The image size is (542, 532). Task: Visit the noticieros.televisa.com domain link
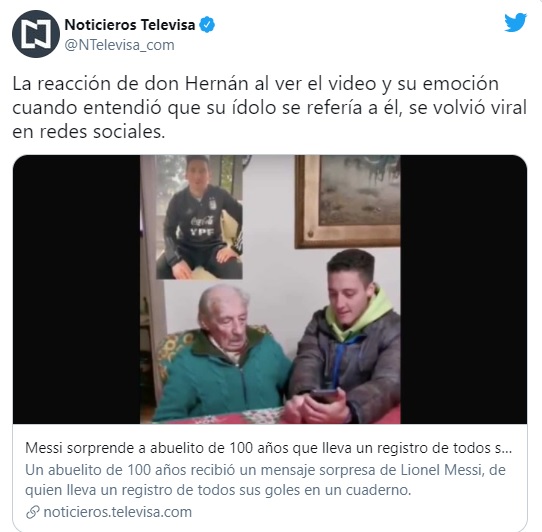(118, 512)
